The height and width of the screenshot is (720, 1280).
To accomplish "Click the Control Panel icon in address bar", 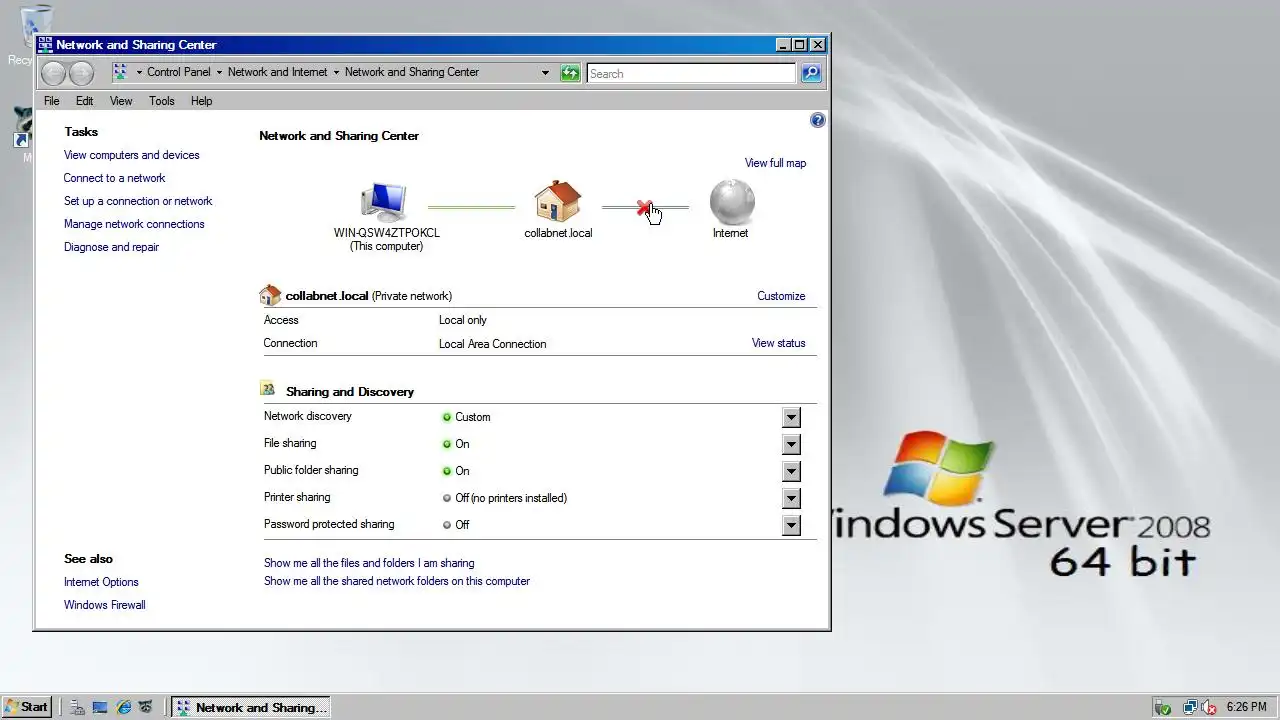I will coord(120,72).
